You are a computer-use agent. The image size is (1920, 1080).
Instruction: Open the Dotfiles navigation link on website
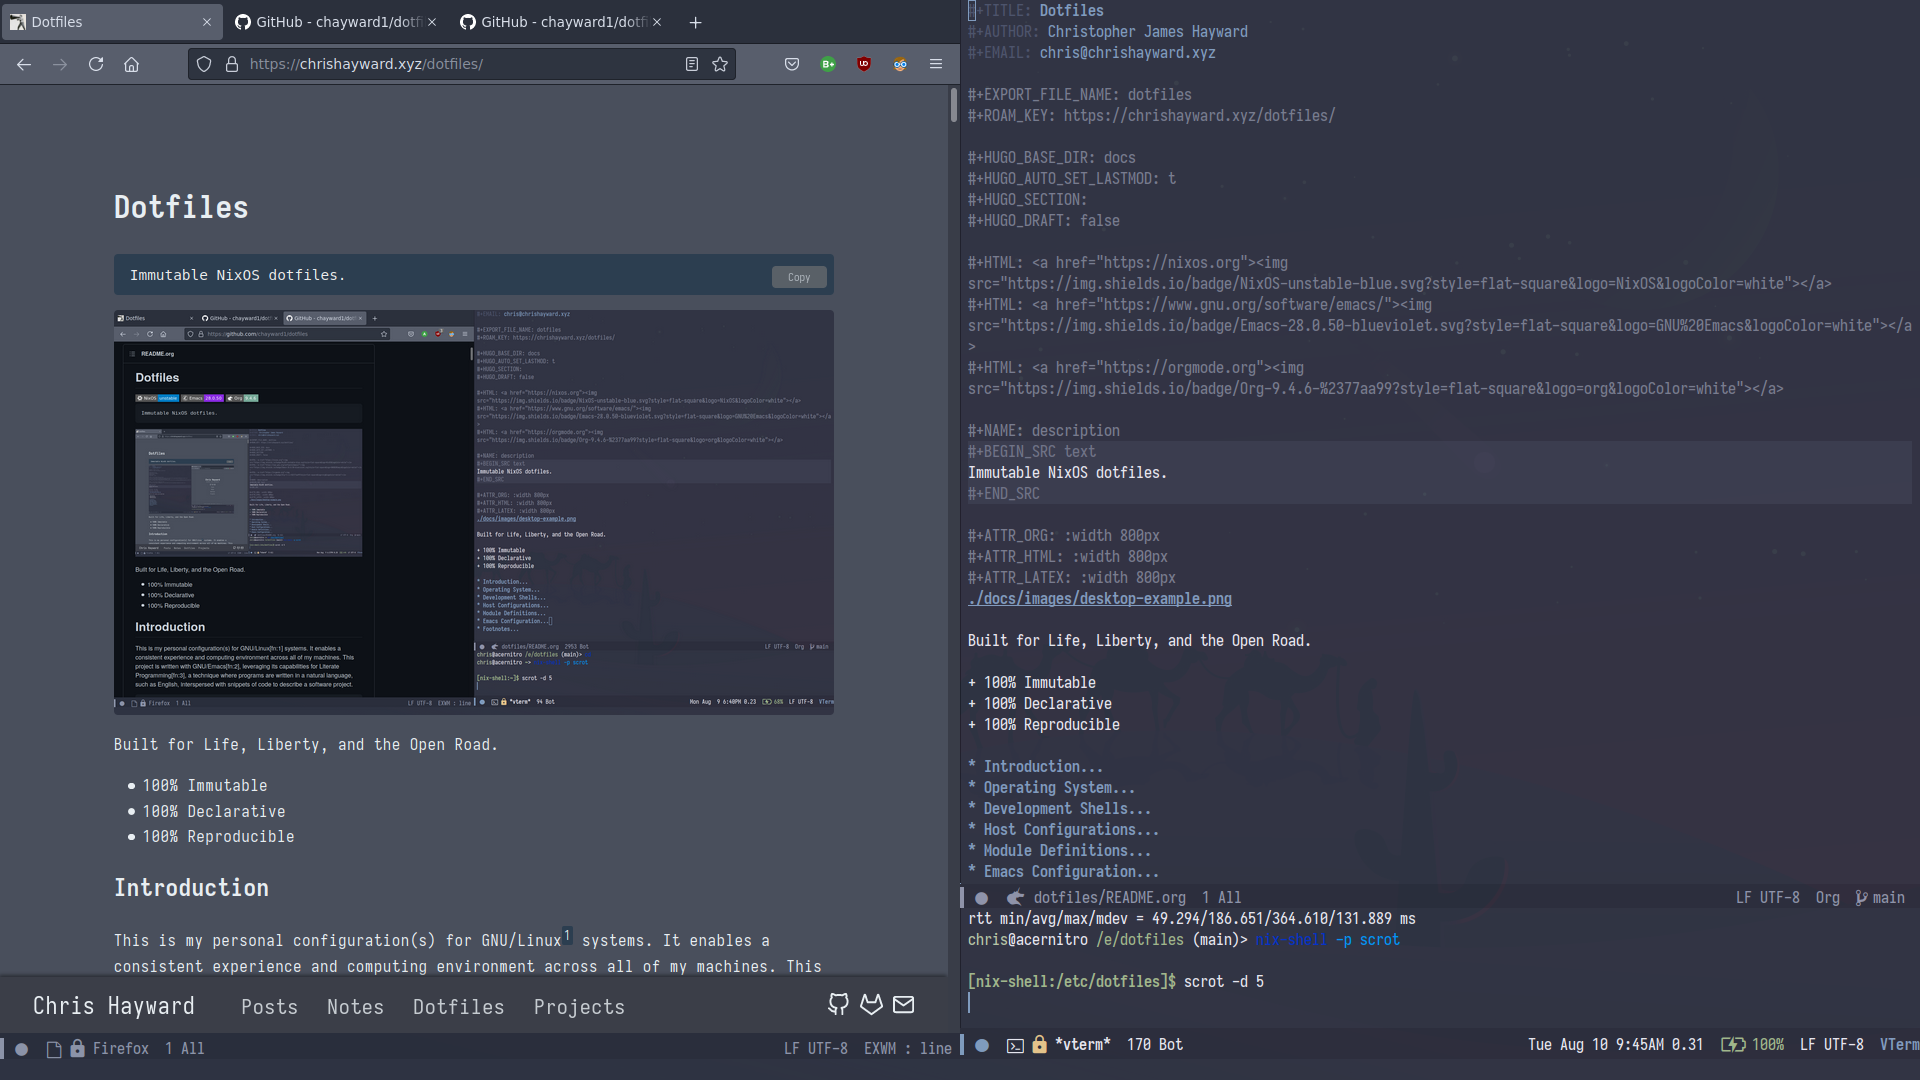click(x=458, y=1006)
